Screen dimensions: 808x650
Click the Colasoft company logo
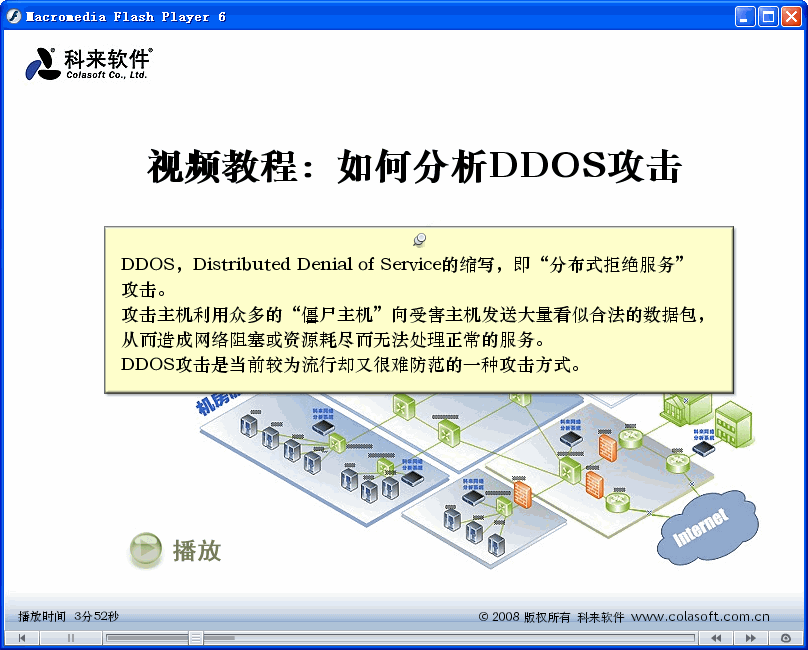(88, 64)
